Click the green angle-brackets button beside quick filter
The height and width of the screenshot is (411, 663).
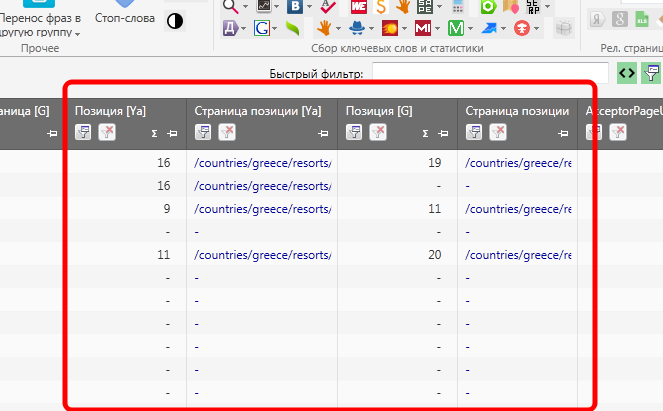(x=627, y=72)
